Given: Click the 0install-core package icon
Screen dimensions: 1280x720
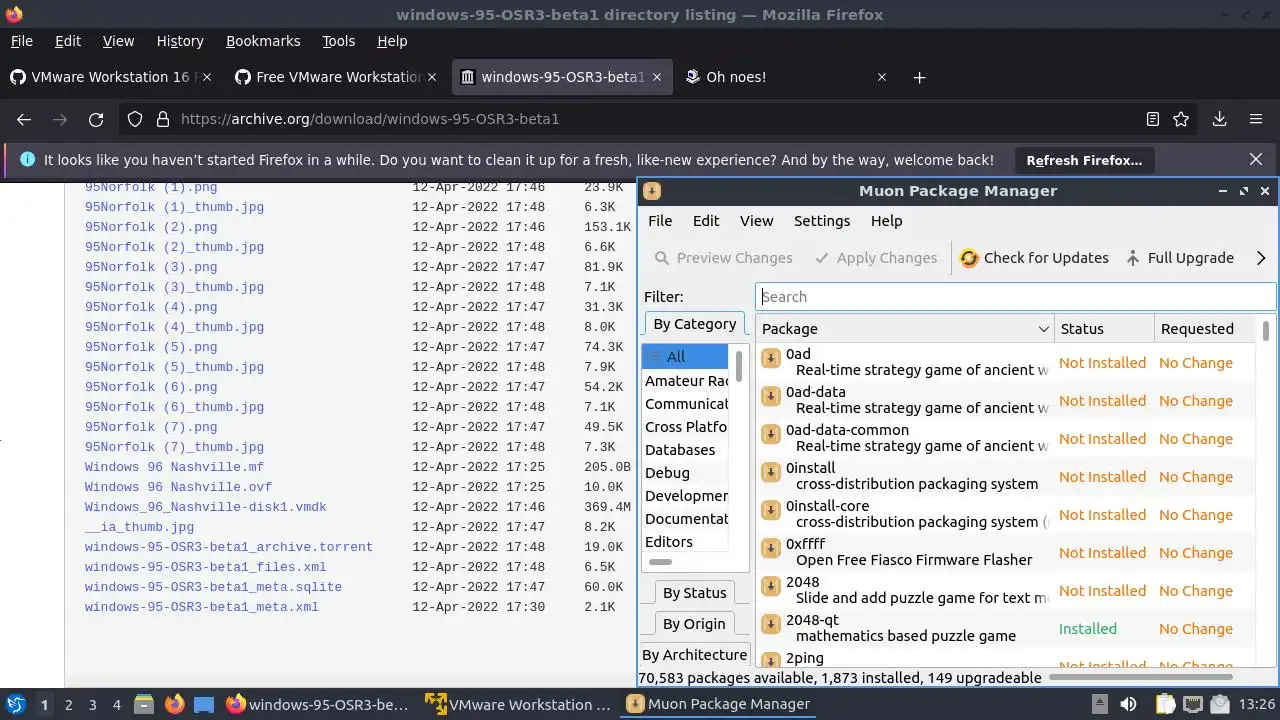Looking at the screenshot, I should 771,512.
